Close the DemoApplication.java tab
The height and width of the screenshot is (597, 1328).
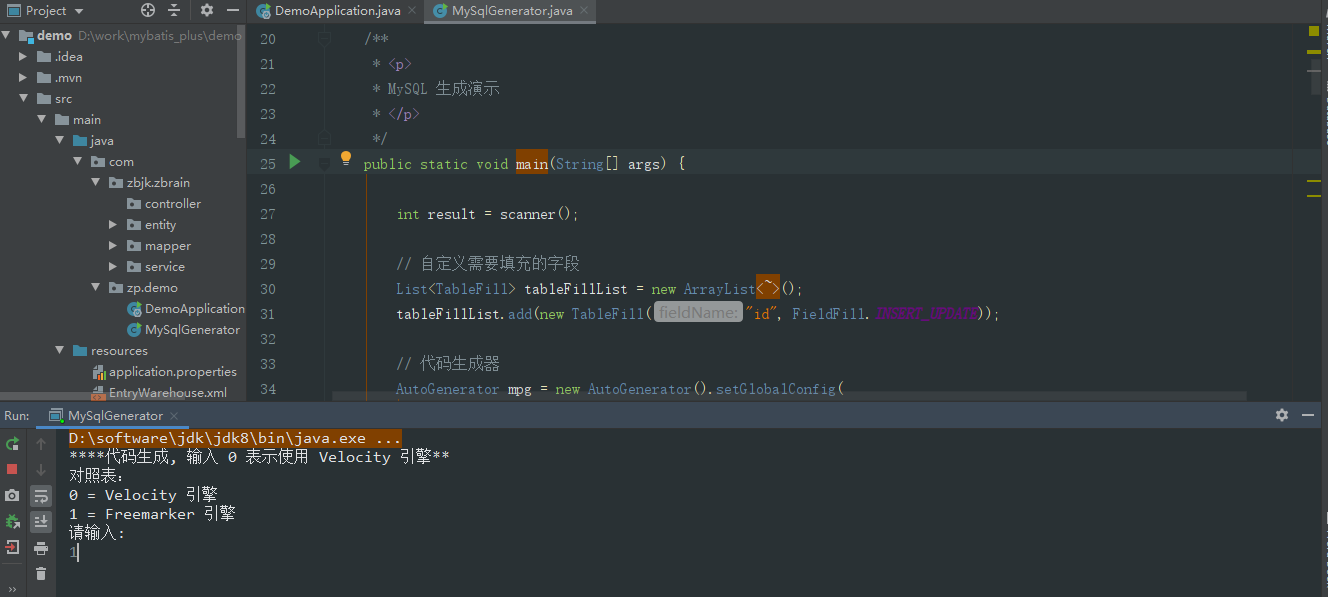413,11
